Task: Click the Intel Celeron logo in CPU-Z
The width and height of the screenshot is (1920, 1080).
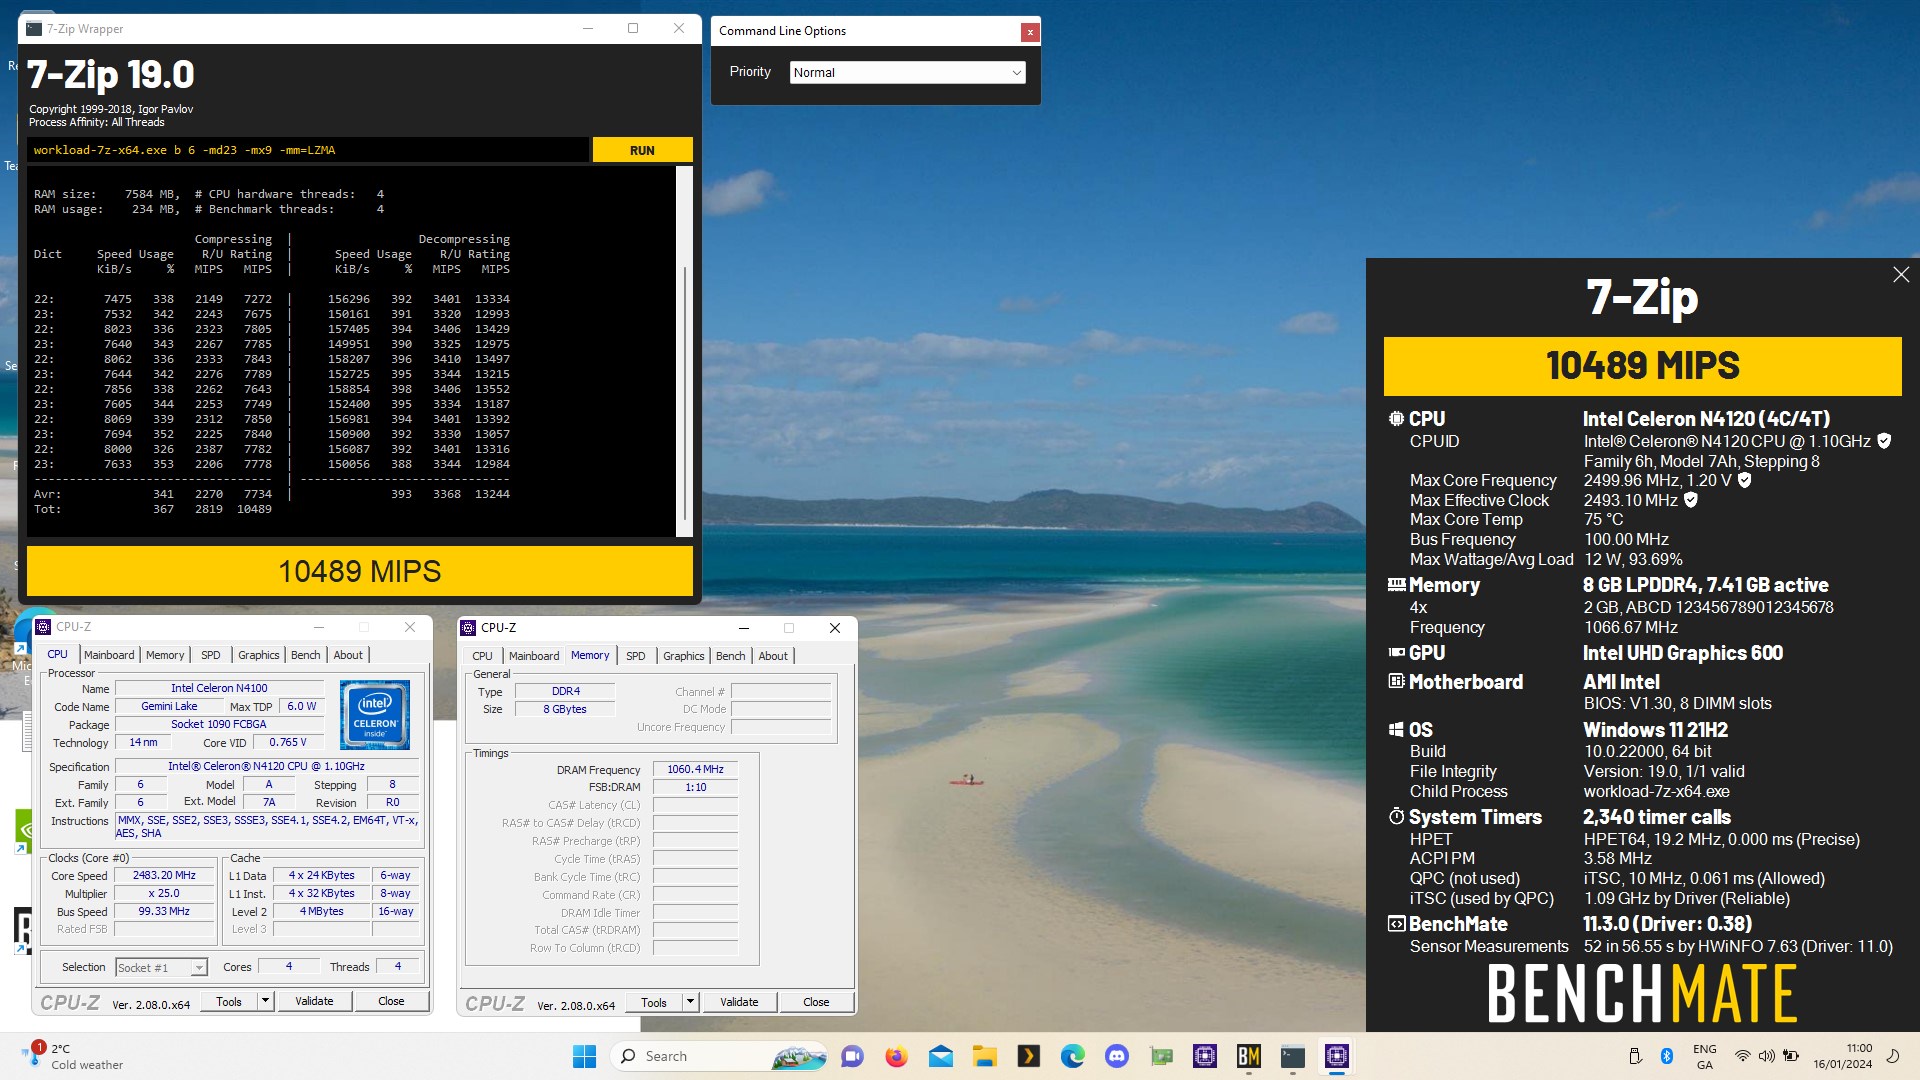Action: pyautogui.click(x=375, y=715)
